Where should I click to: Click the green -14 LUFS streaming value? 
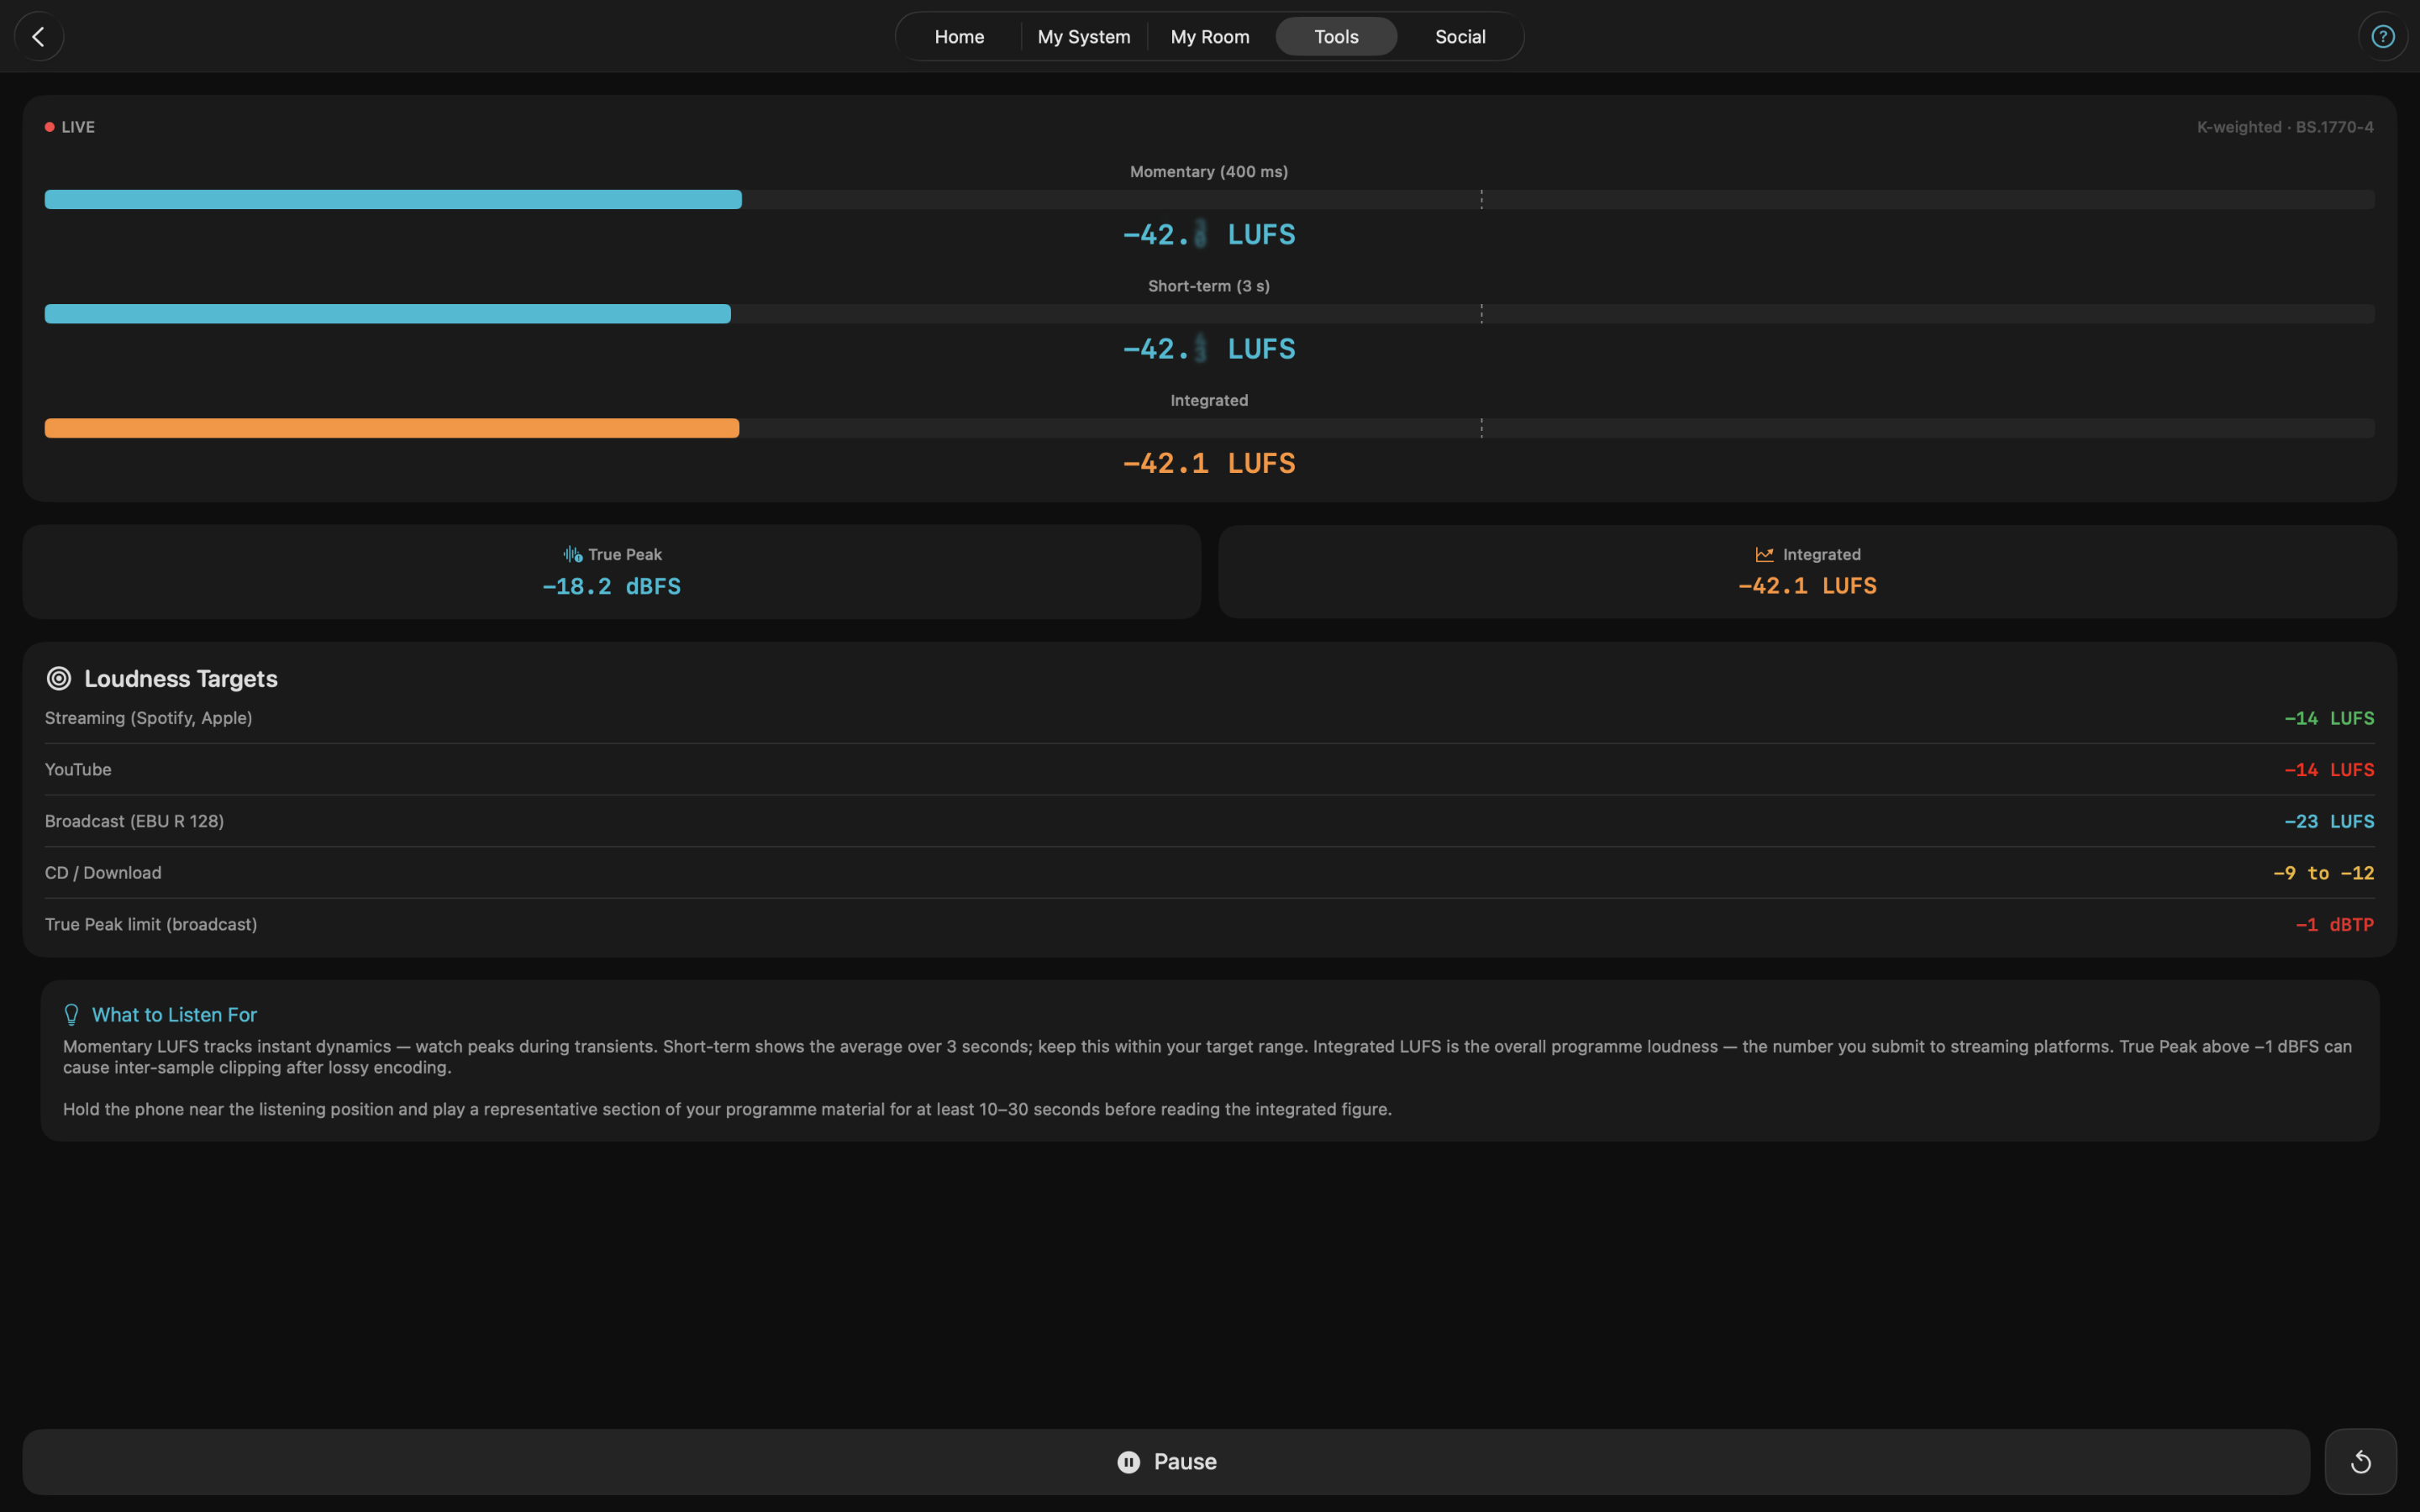pos(2329,718)
